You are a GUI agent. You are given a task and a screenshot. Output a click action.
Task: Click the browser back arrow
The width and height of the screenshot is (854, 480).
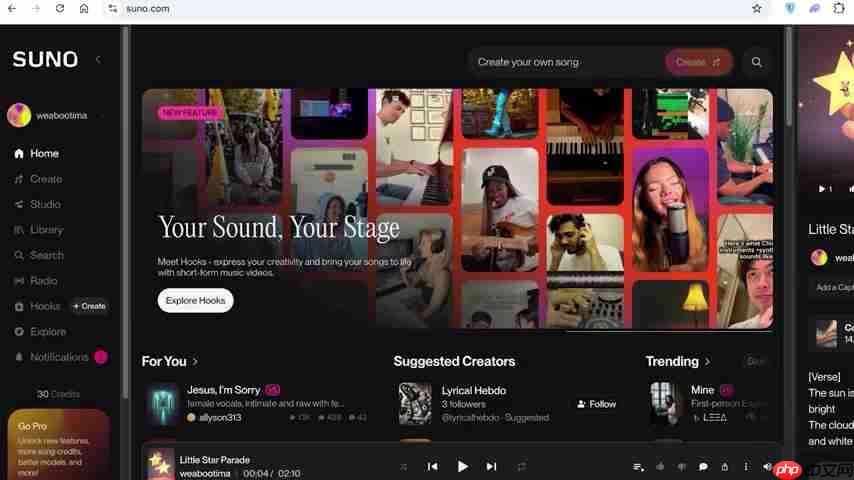coord(12,8)
